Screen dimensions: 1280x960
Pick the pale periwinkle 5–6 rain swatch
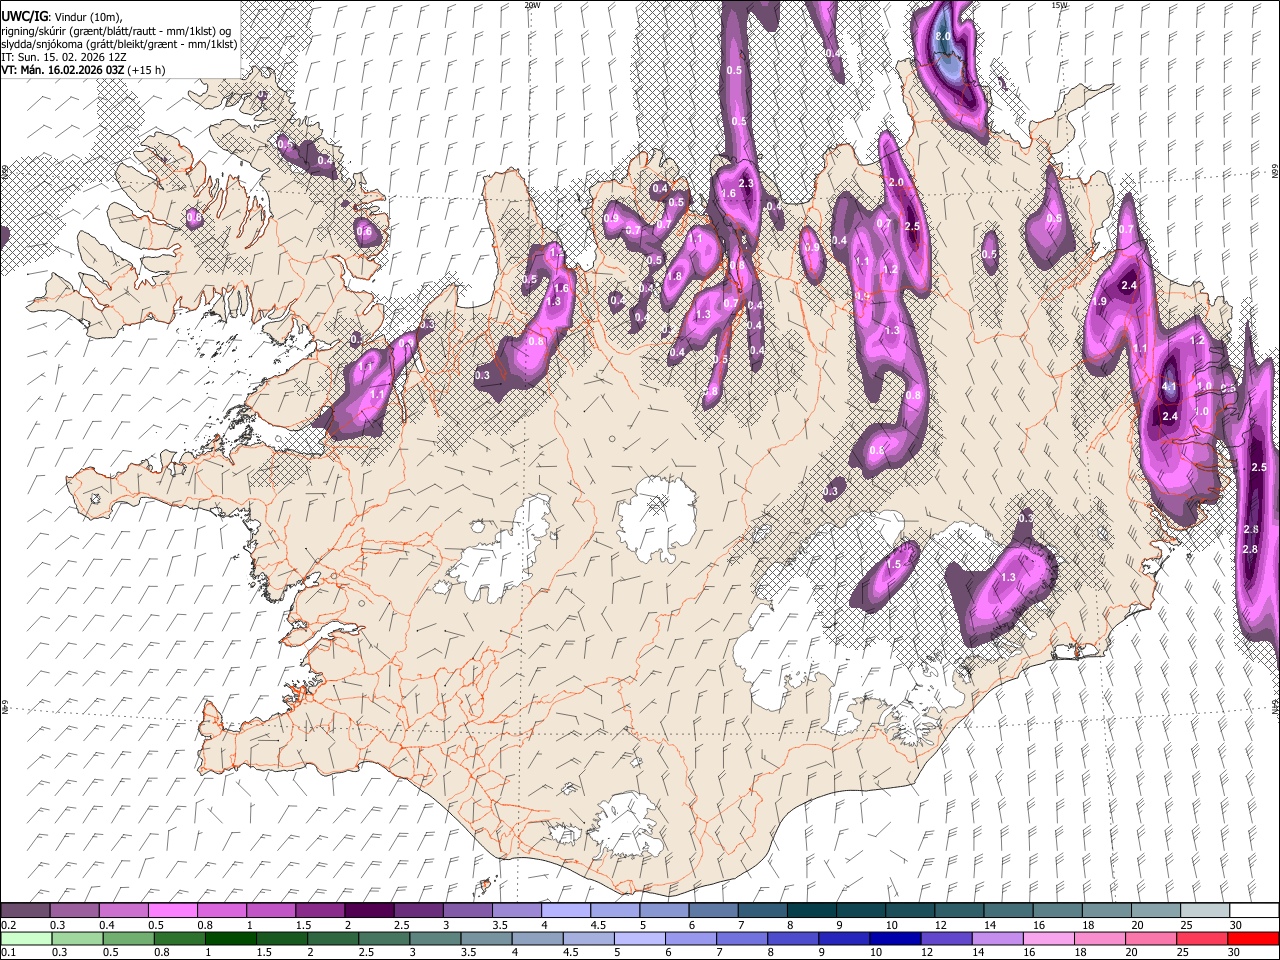(x=639, y=938)
